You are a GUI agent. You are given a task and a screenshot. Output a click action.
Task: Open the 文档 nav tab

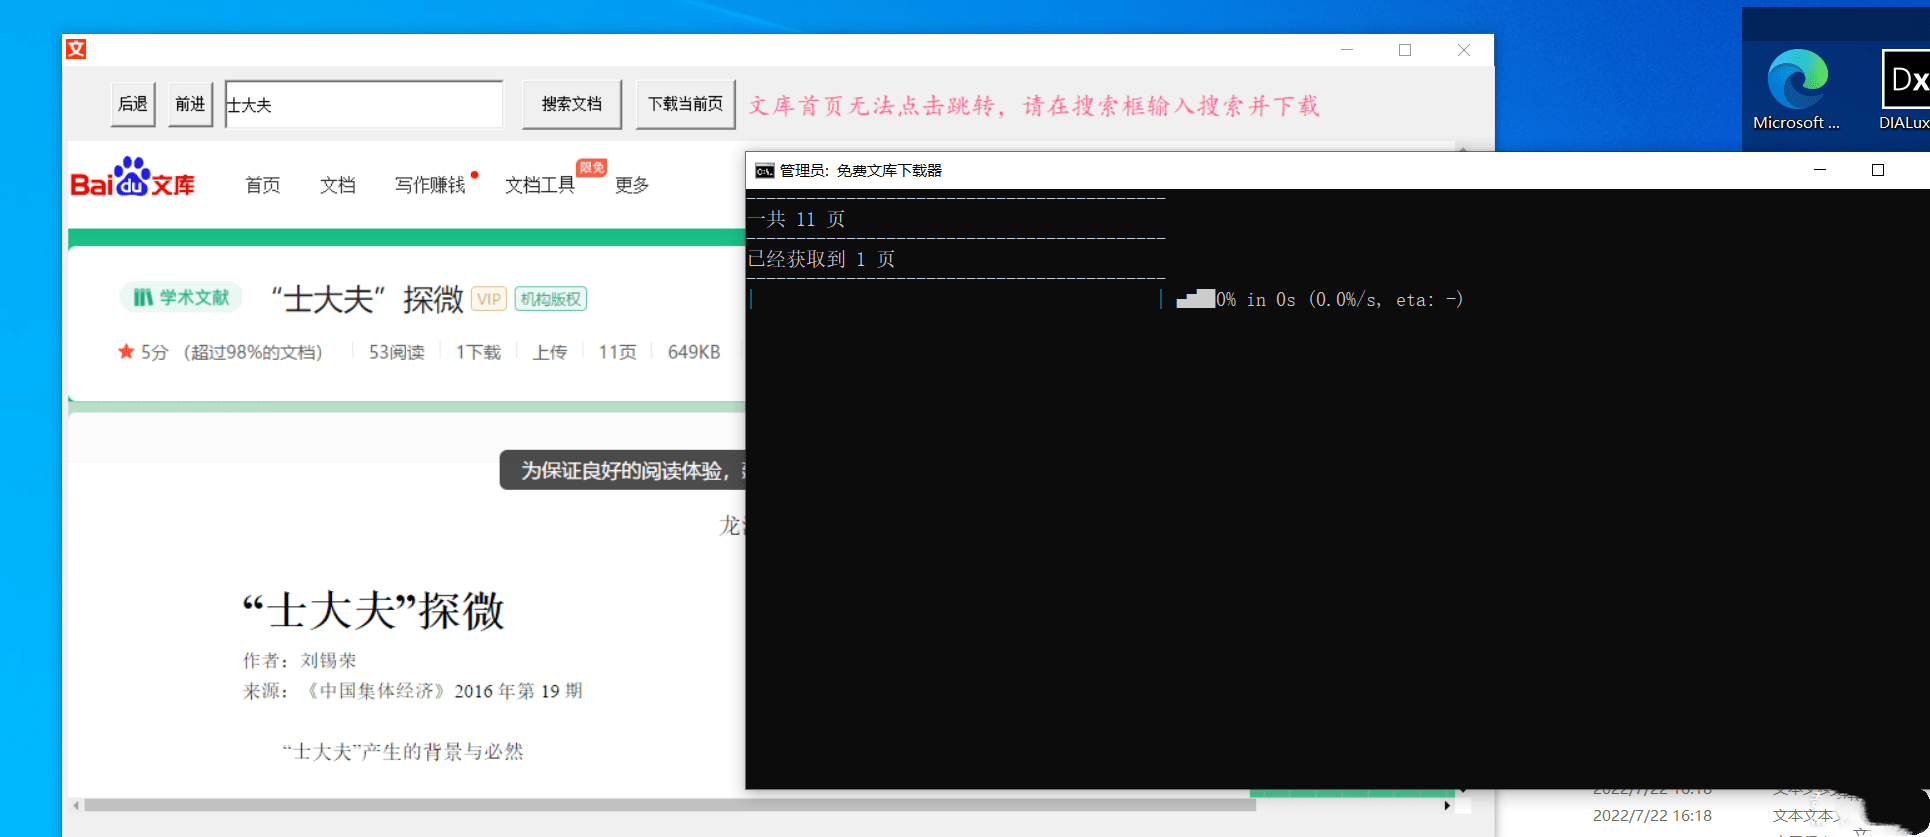[x=338, y=185]
